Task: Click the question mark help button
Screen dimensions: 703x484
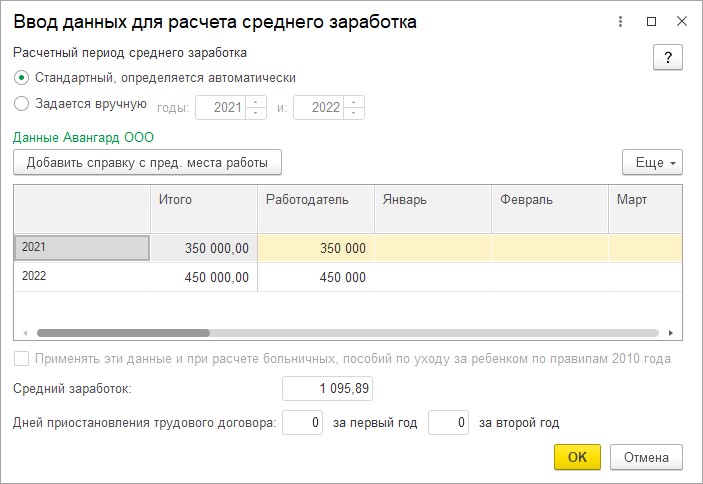Action: 668,57
